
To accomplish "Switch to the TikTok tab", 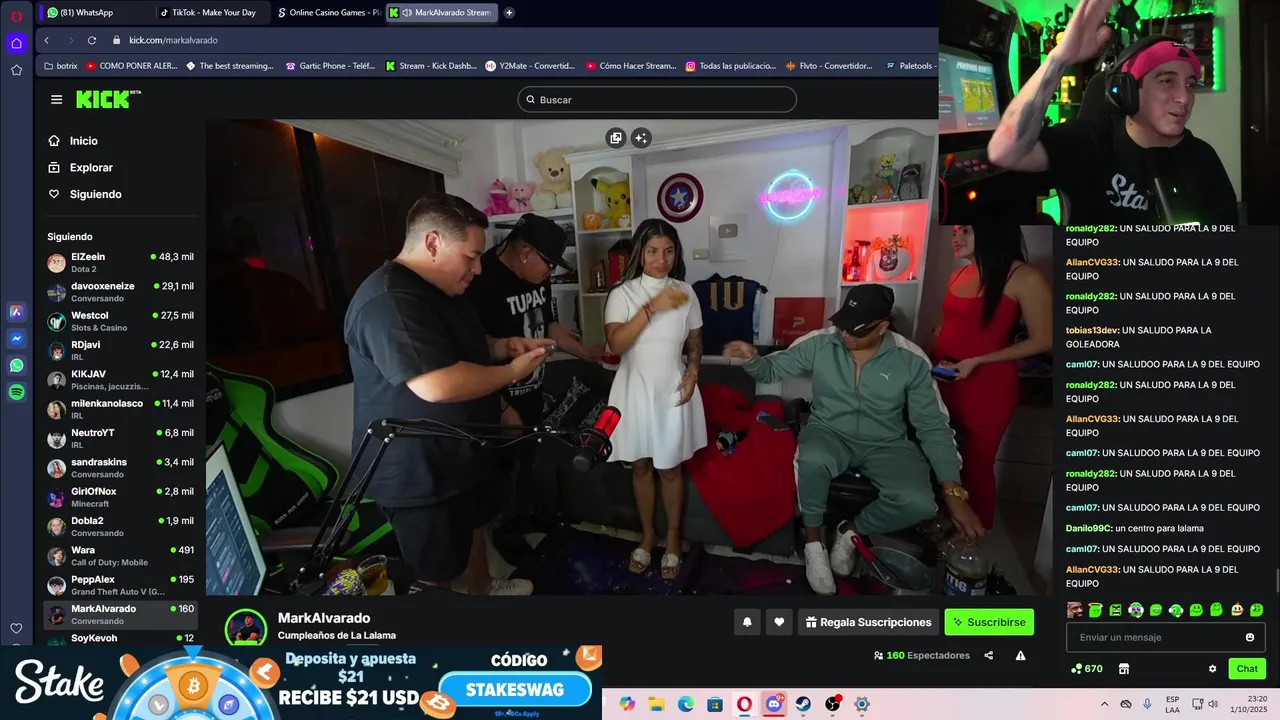I will click(x=212, y=12).
